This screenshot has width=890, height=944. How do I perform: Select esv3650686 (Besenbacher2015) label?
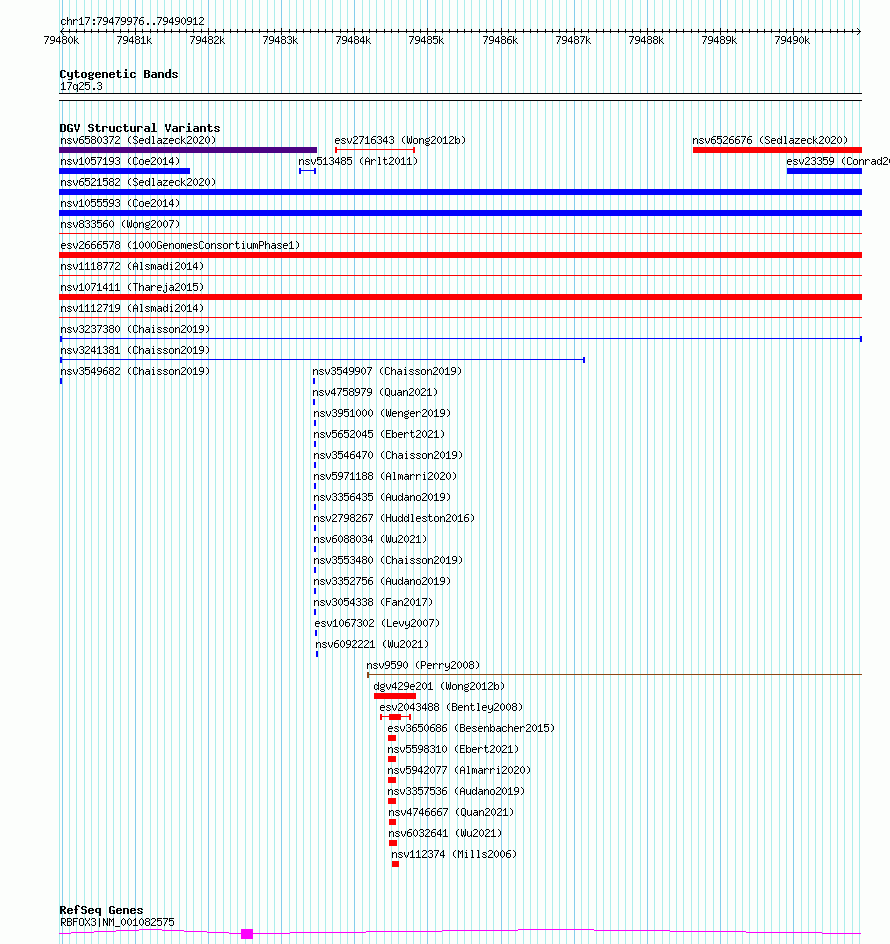471,728
